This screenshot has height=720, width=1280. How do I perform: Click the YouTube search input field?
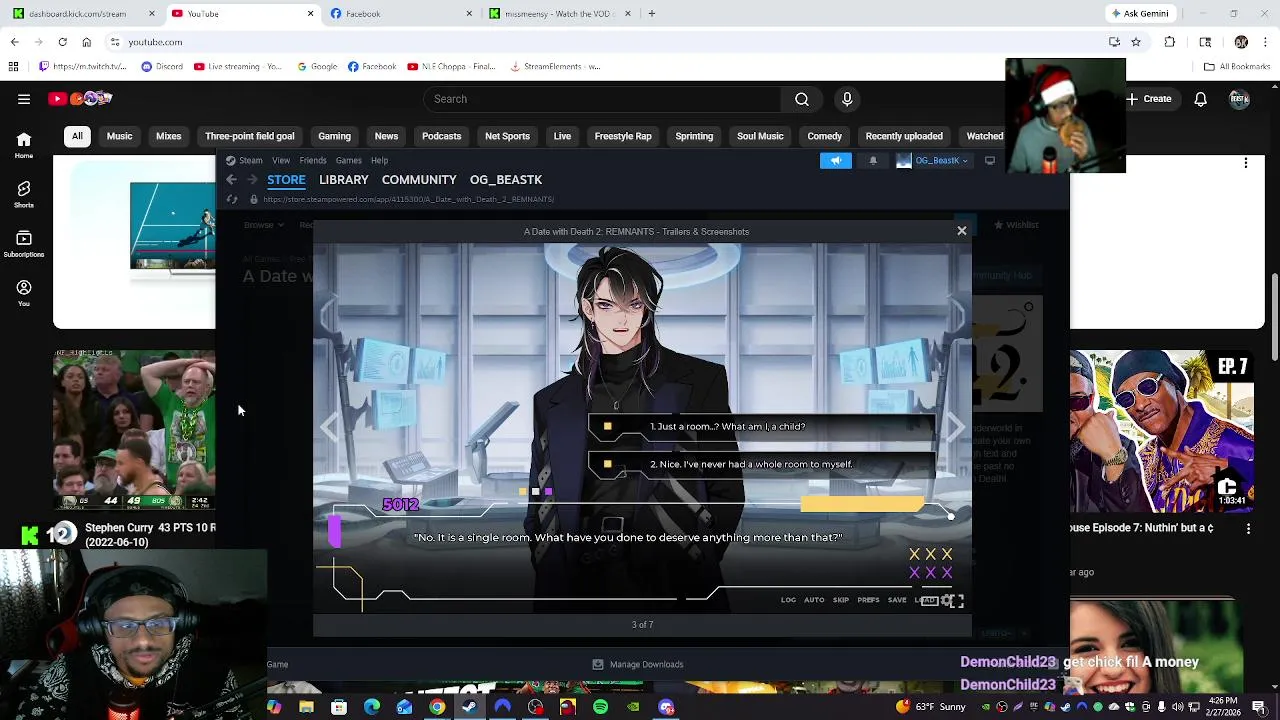pyautogui.click(x=602, y=99)
